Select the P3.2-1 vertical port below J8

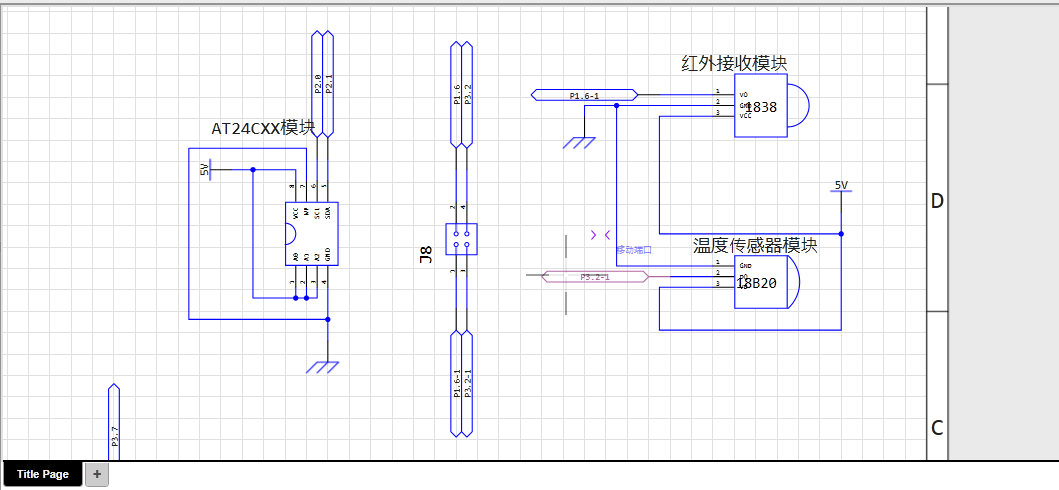point(467,383)
